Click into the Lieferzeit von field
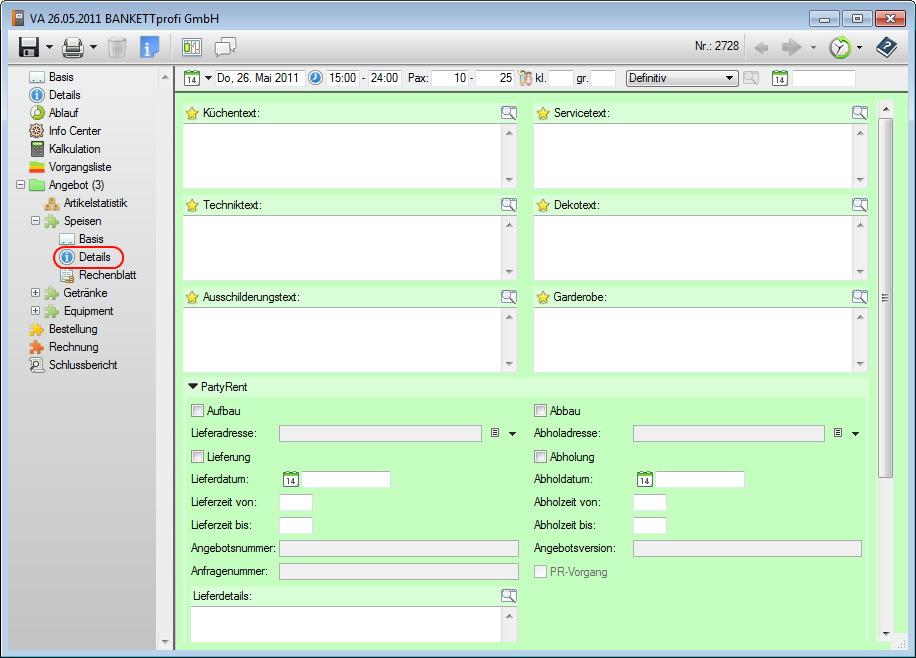The image size is (916, 658). (x=296, y=503)
